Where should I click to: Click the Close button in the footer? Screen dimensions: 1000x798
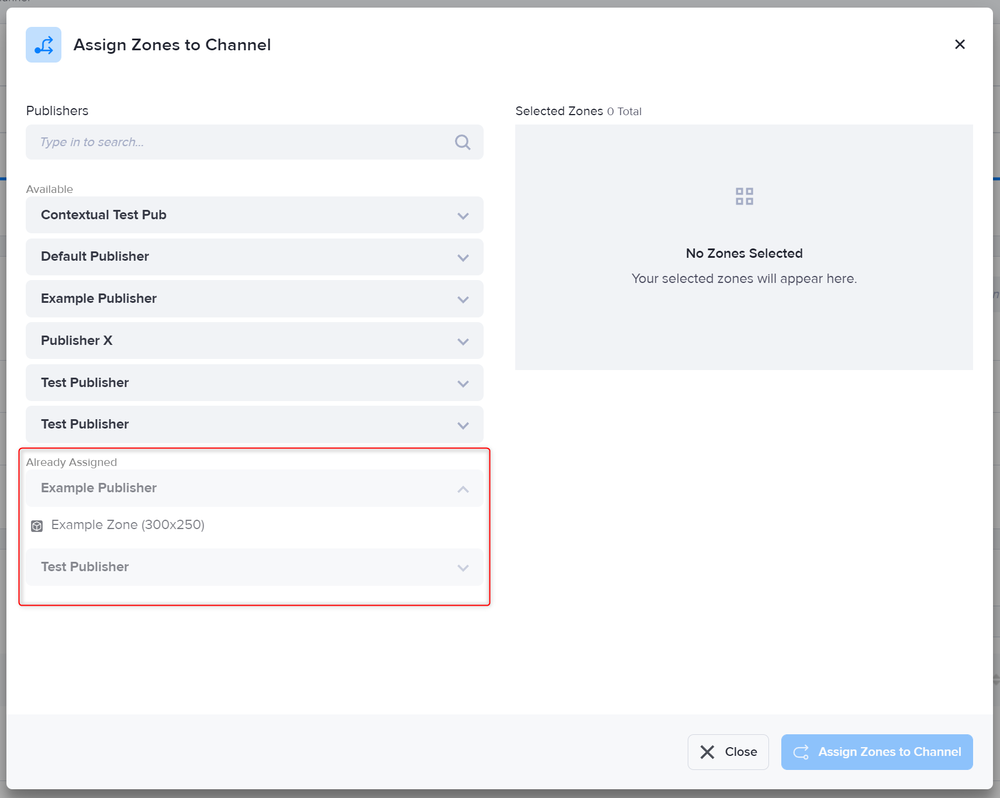pyautogui.click(x=728, y=752)
